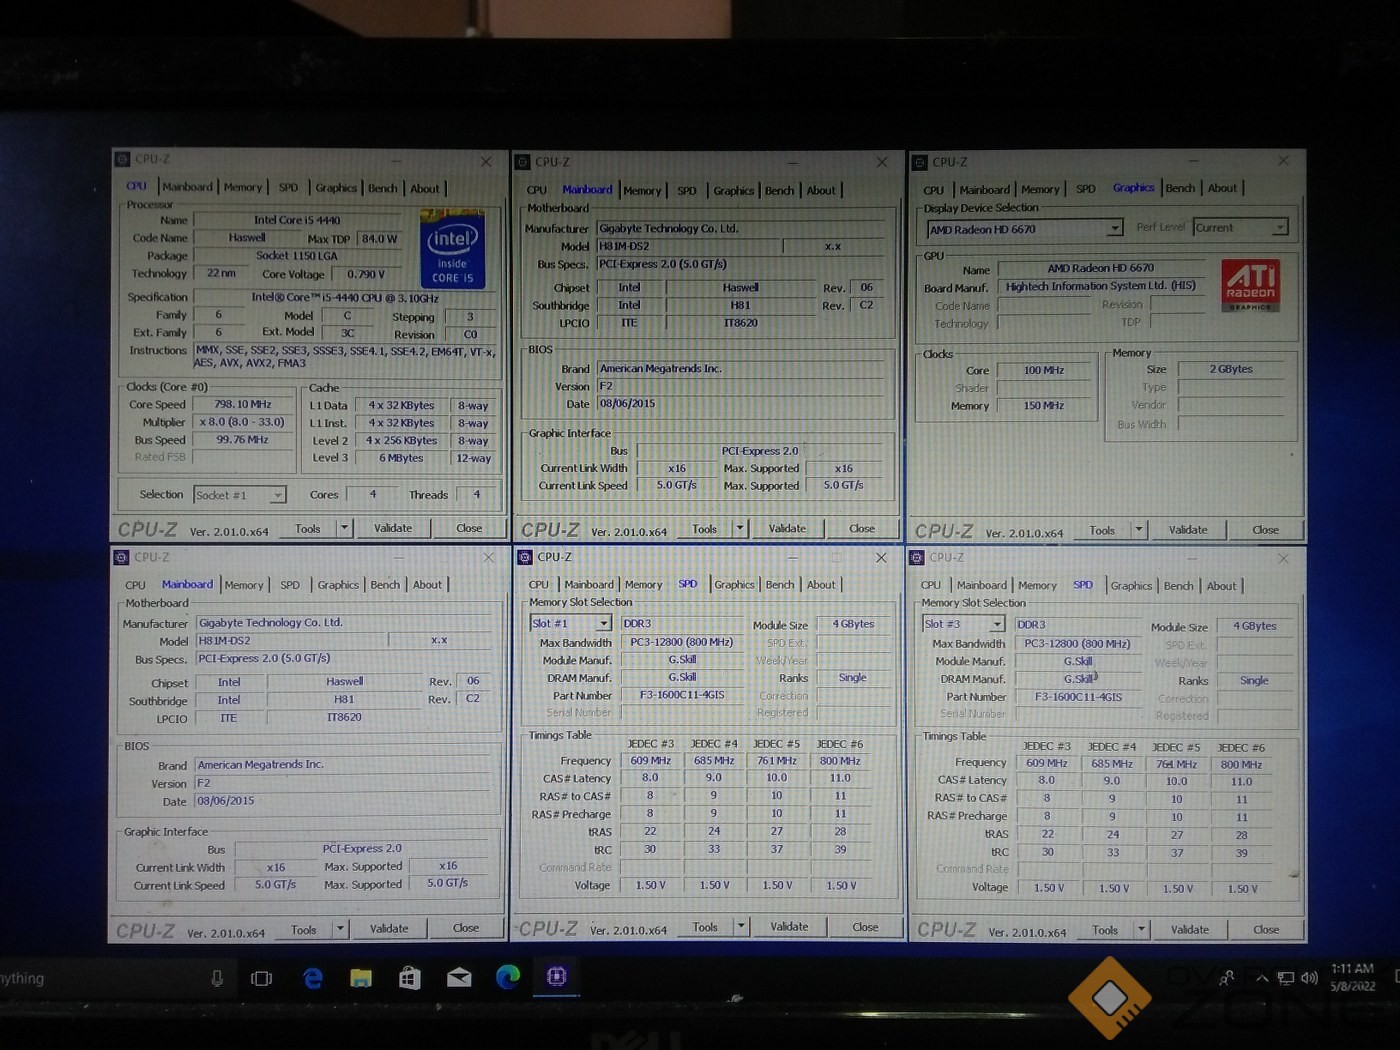Screen dimensions: 1400x1050
Task: Click PC3-12800 bandwidth field in Slot #3 window
Action: click(x=1078, y=644)
